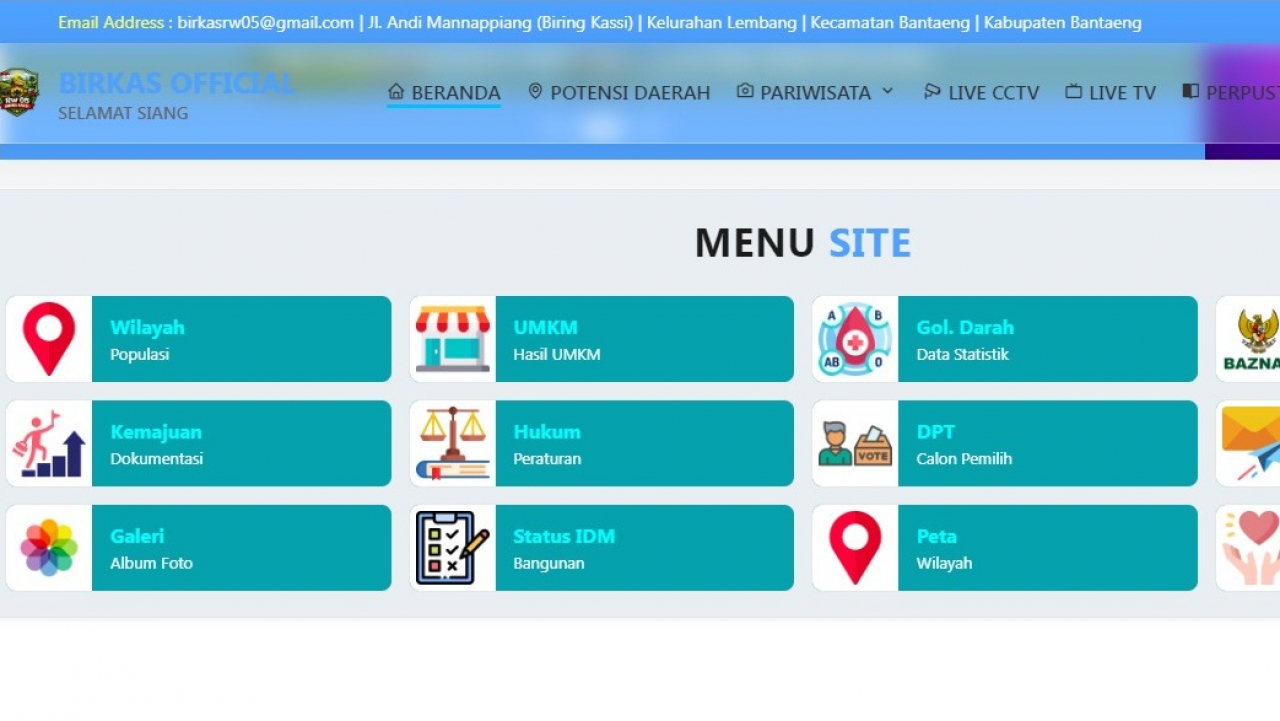Image resolution: width=1280 pixels, height=721 pixels.
Task: Click the envelope with paper plane icon
Action: point(1252,444)
